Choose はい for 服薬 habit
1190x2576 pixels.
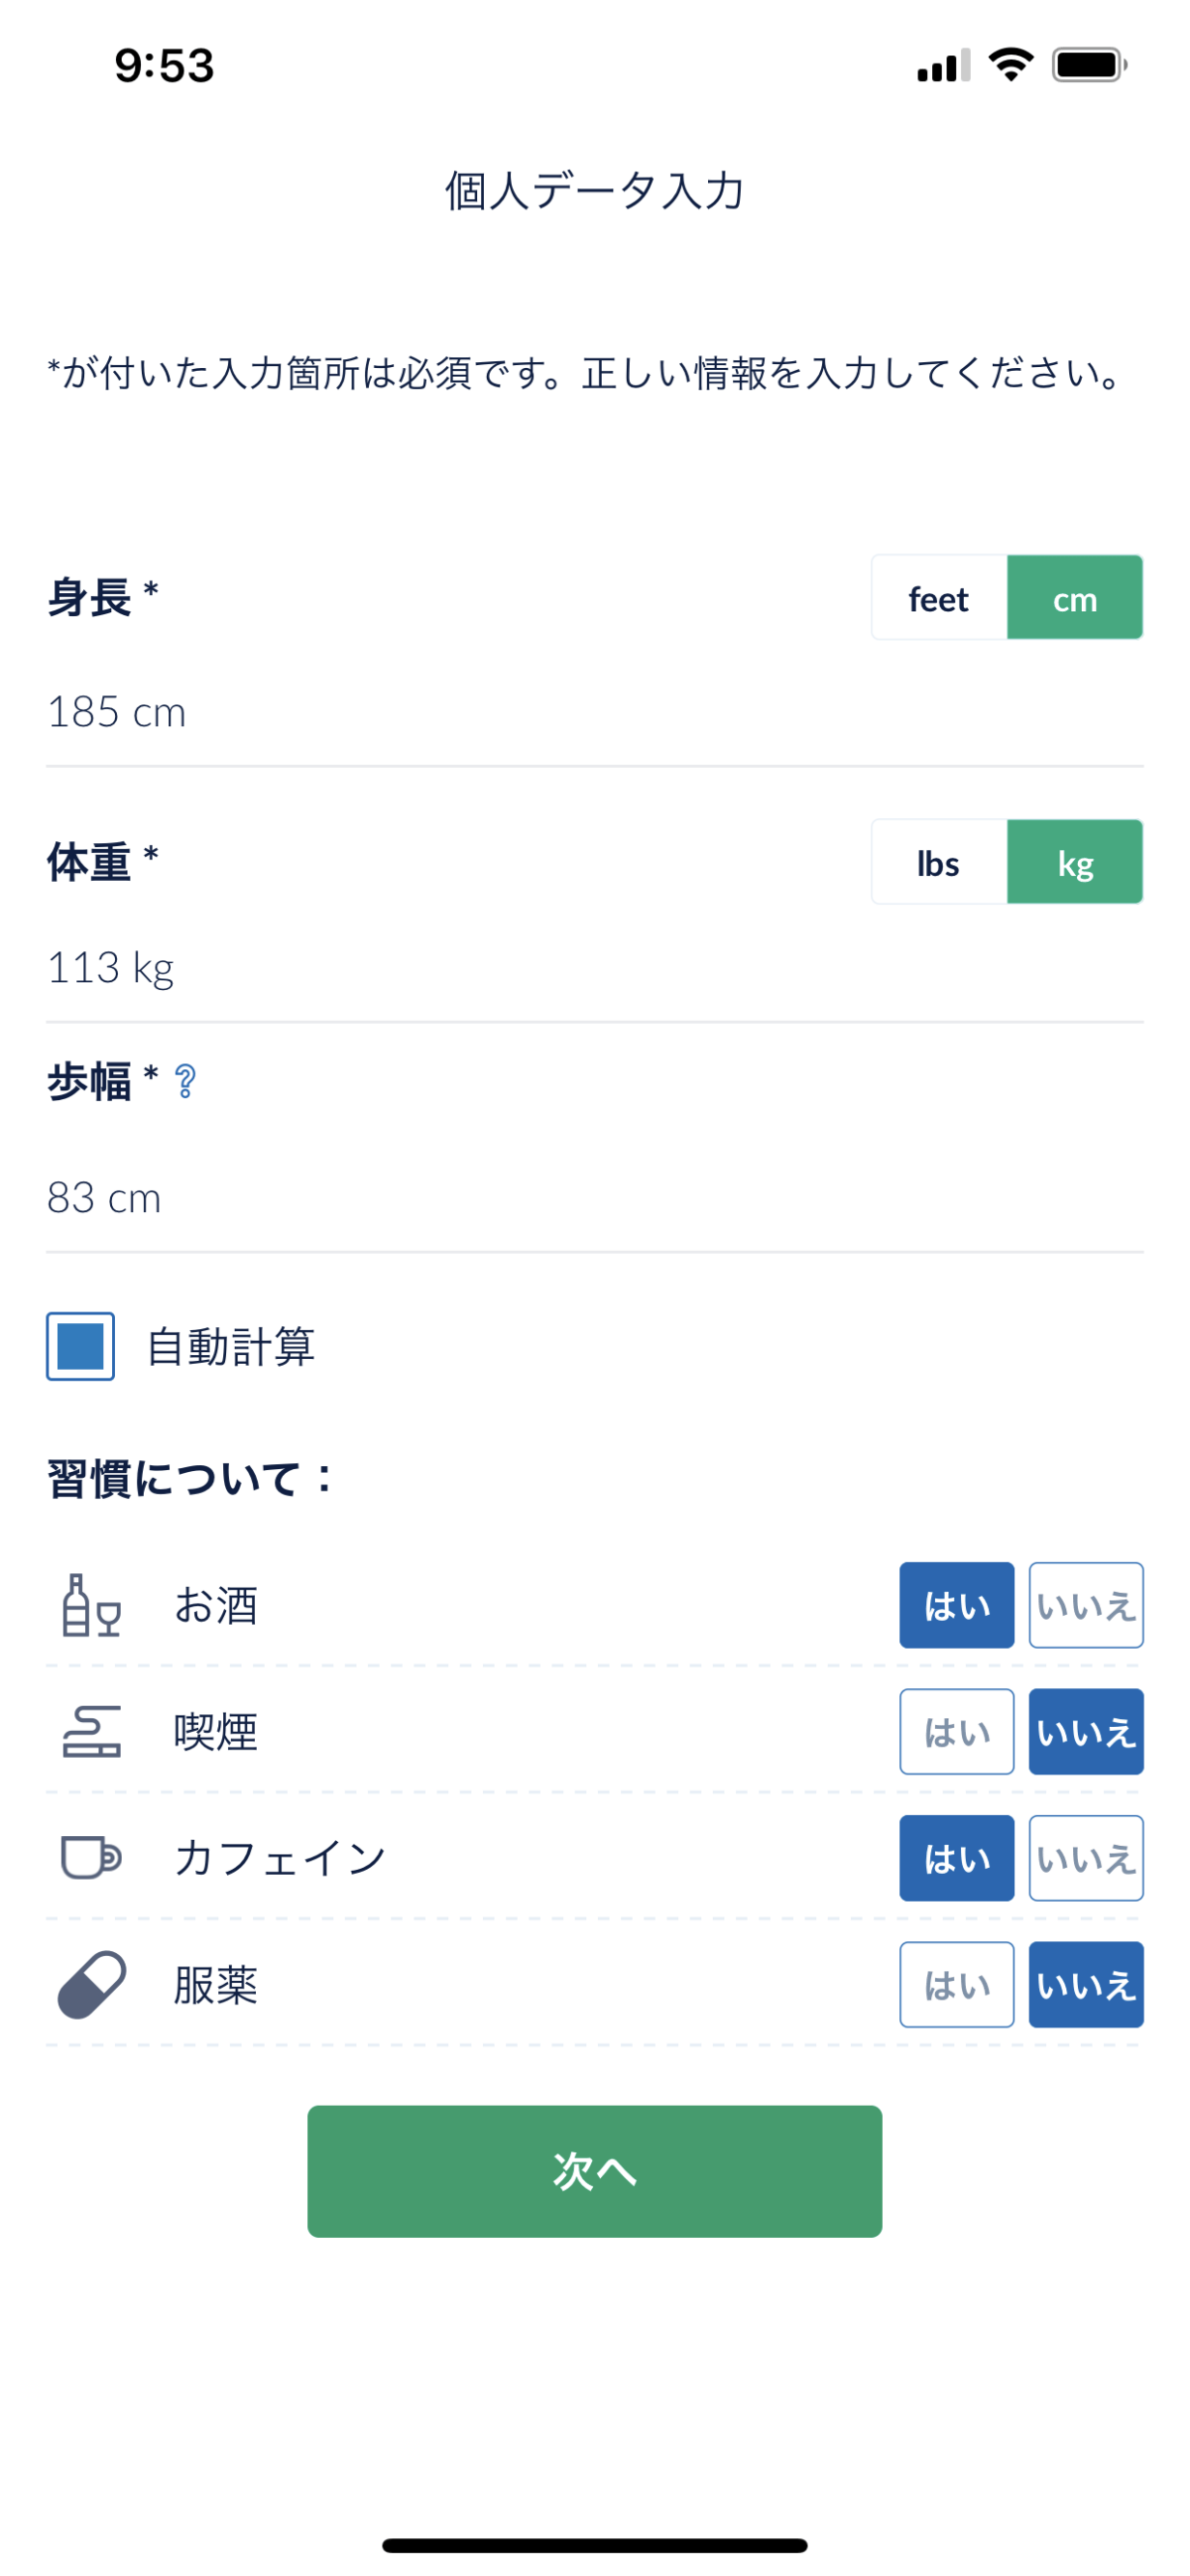[956, 1984]
